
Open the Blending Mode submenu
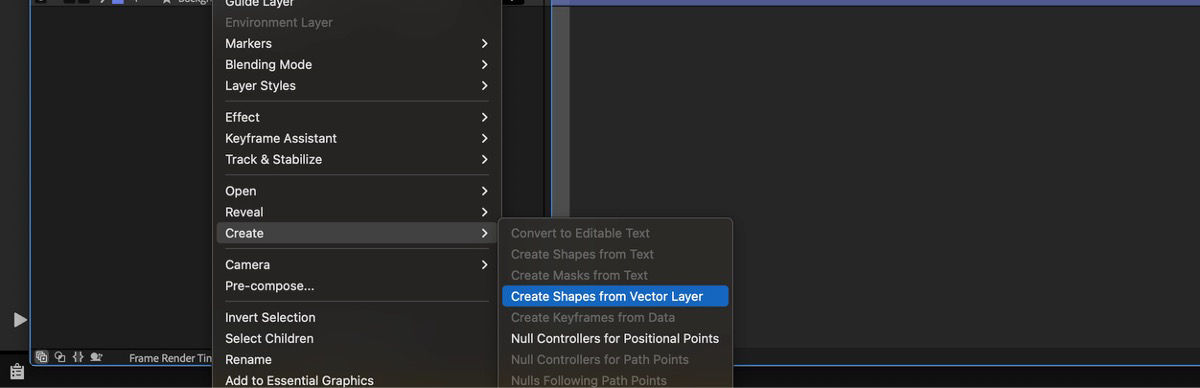click(356, 64)
